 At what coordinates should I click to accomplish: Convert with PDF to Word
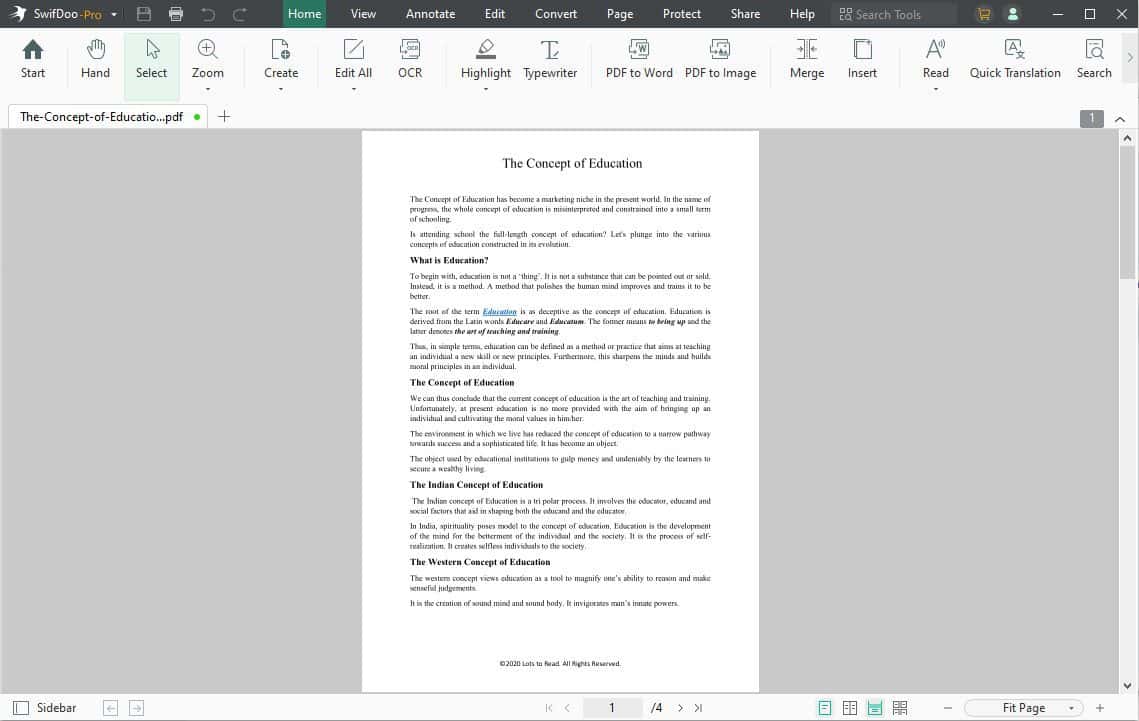[x=639, y=60]
